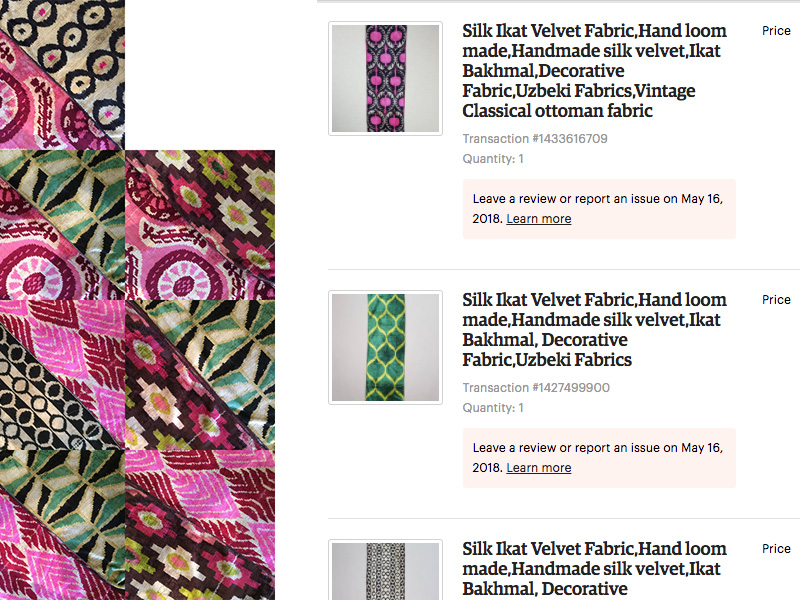Open the black and white ikat fabric thumbnail
This screenshot has height=600, width=800.
[x=385, y=570]
